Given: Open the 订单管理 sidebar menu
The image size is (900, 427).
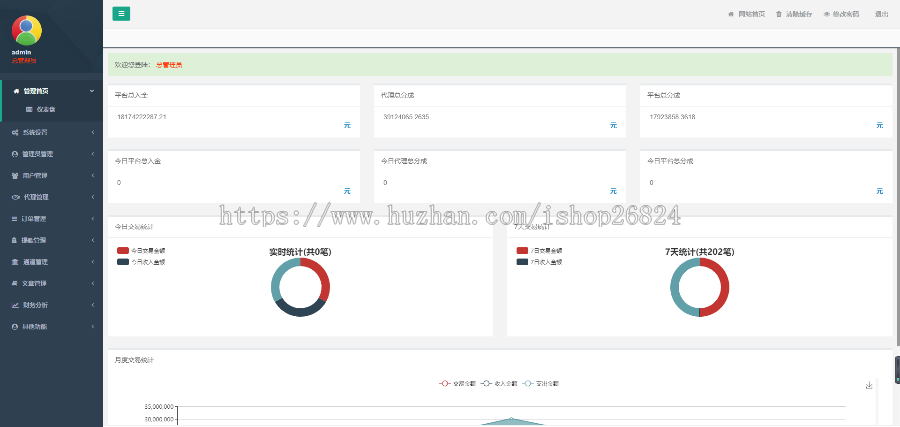Looking at the screenshot, I should tap(52, 219).
